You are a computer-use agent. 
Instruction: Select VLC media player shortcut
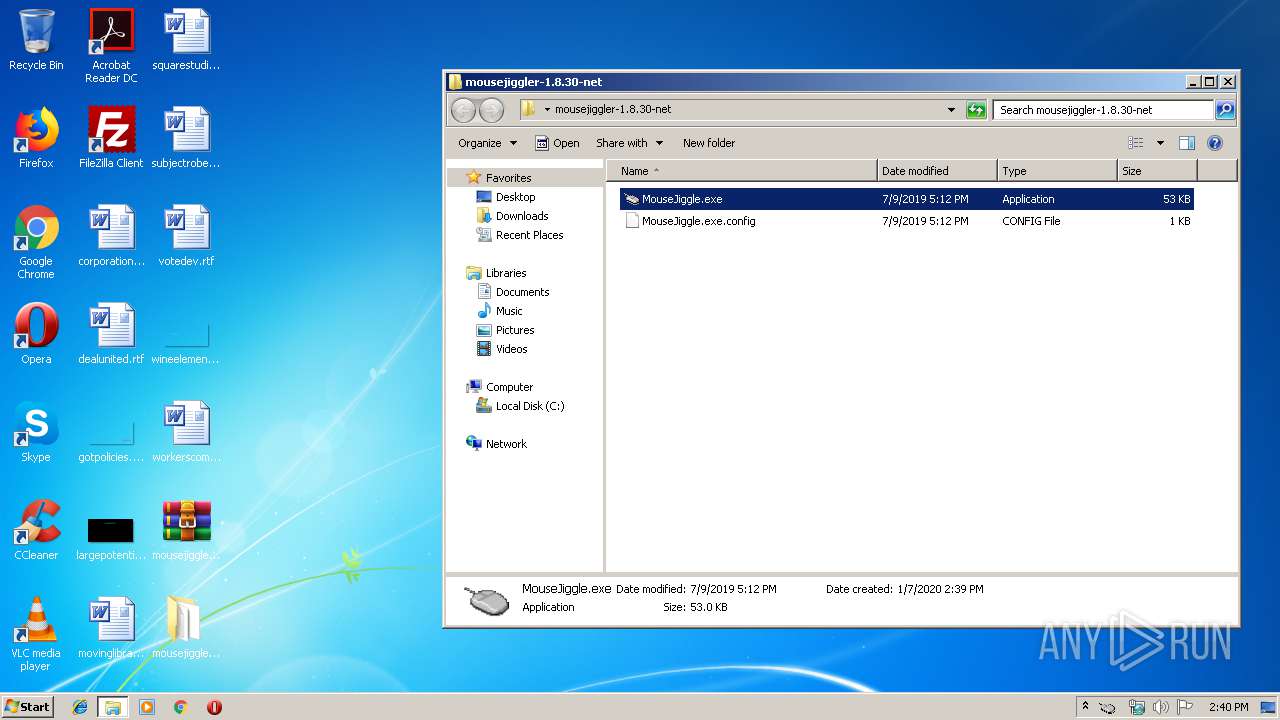[36, 634]
